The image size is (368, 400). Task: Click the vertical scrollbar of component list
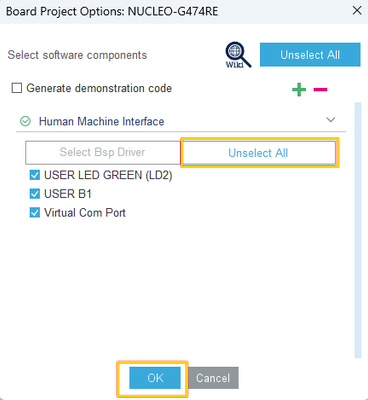coord(358,230)
